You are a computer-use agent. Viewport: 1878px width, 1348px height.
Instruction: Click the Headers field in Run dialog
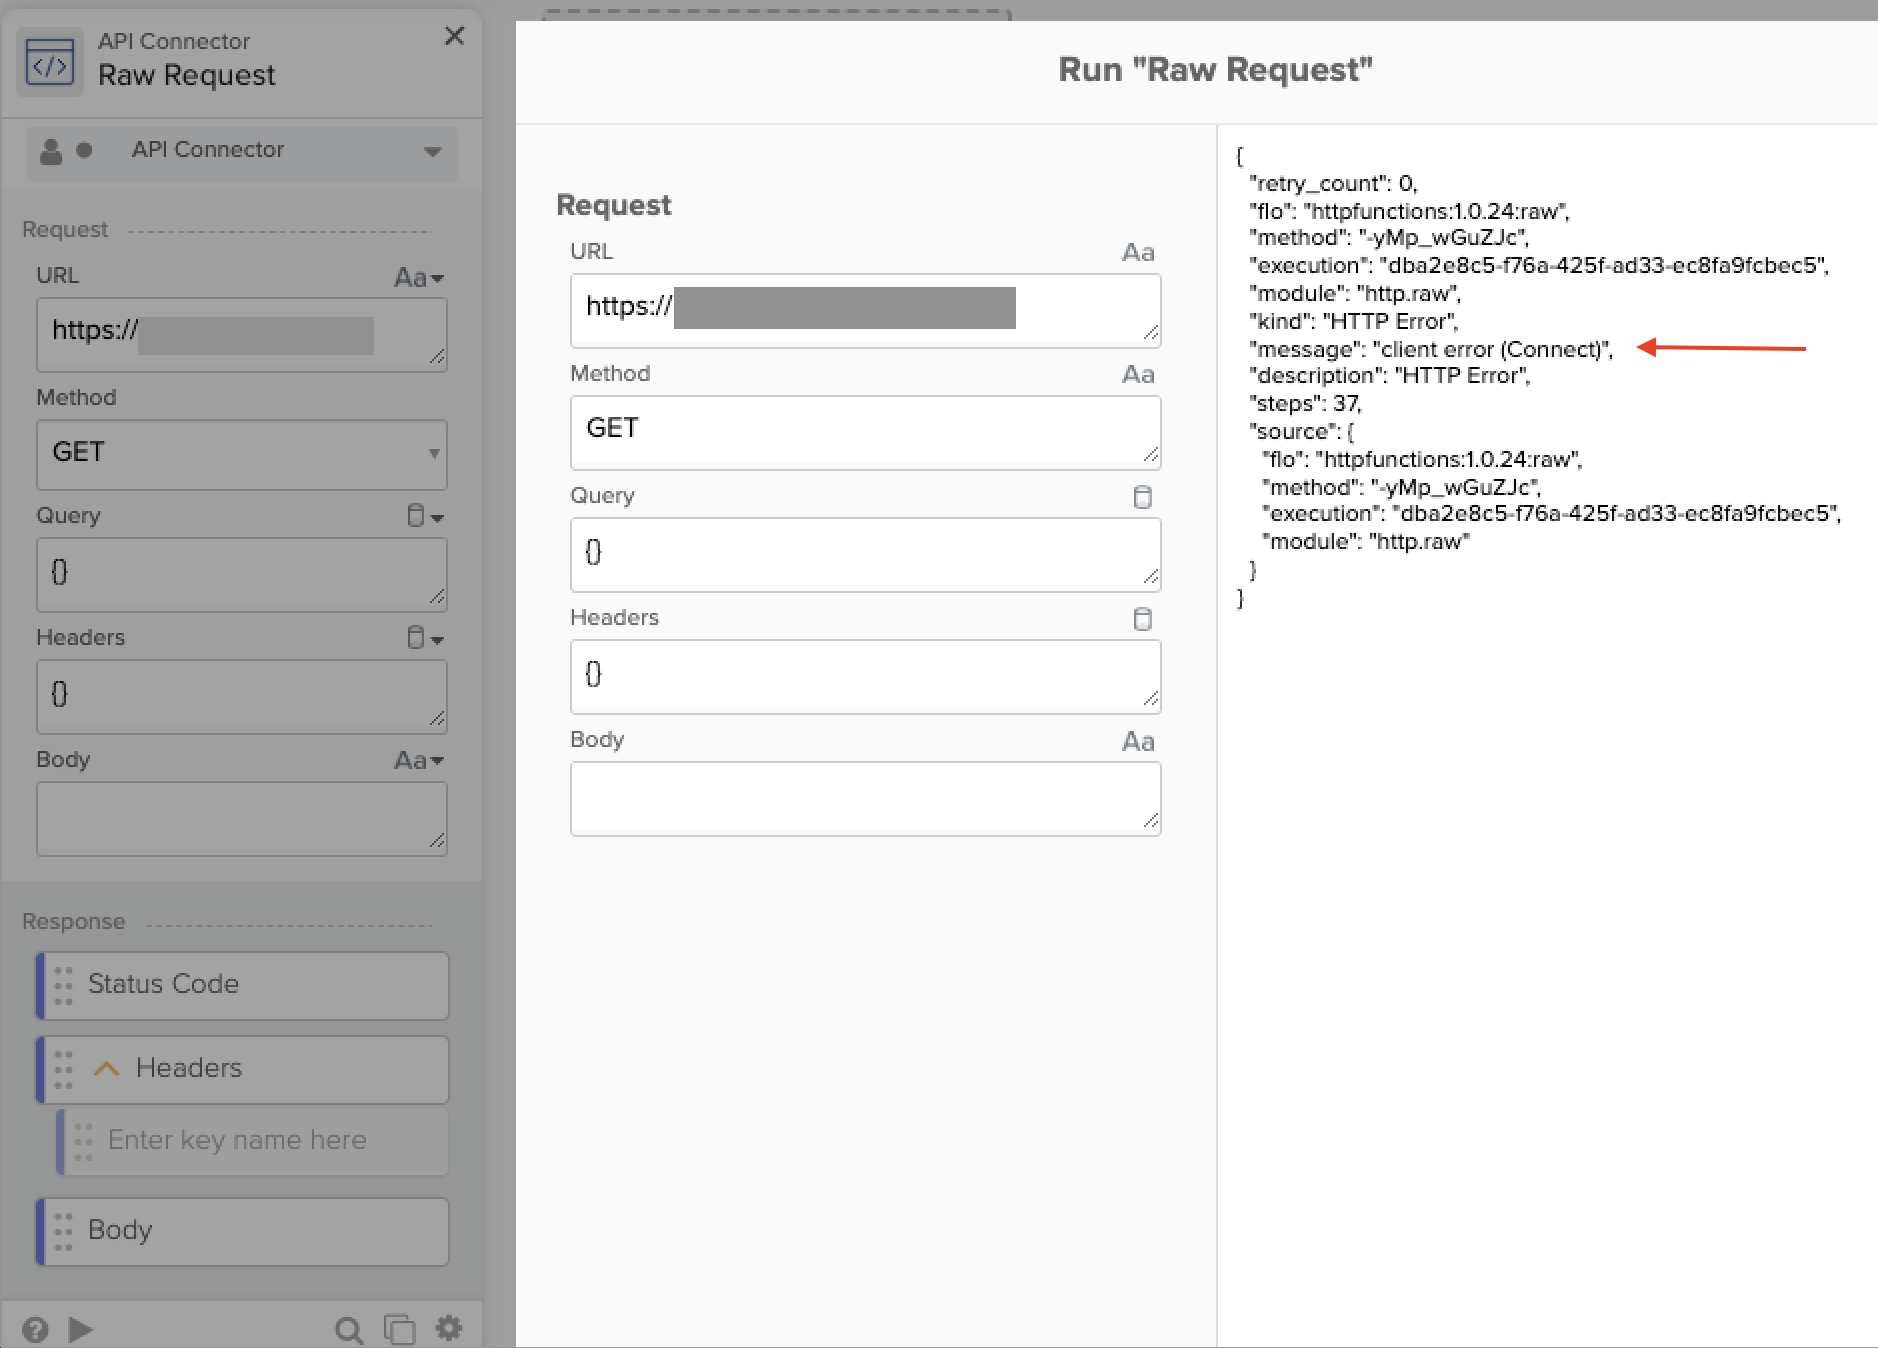(865, 677)
